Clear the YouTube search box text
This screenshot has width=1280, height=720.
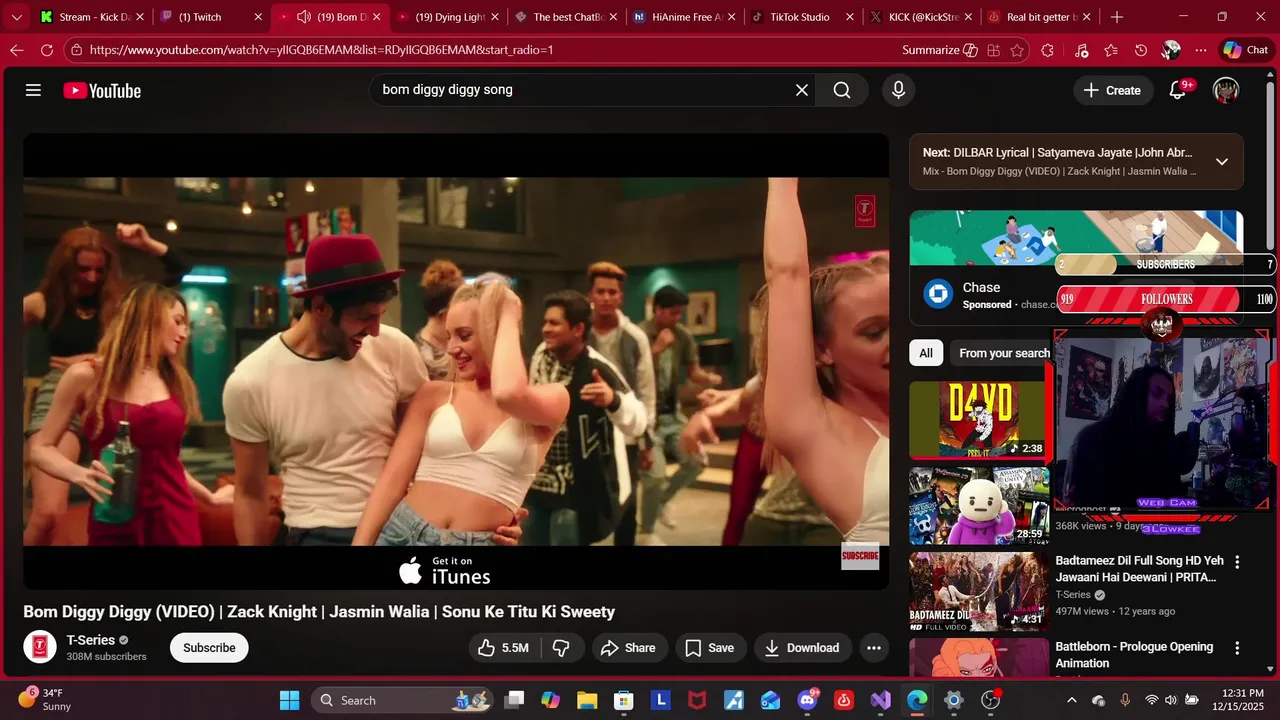click(802, 90)
